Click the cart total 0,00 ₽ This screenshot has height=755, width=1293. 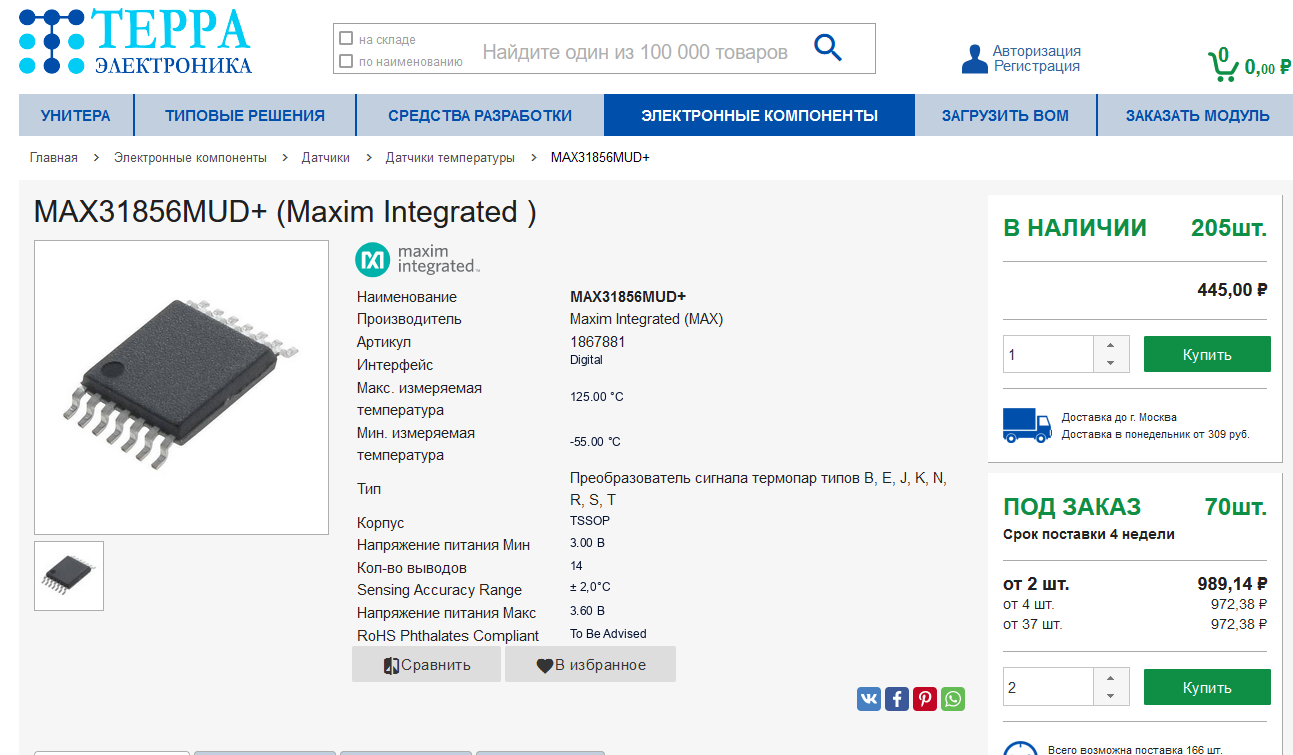(x=1267, y=68)
